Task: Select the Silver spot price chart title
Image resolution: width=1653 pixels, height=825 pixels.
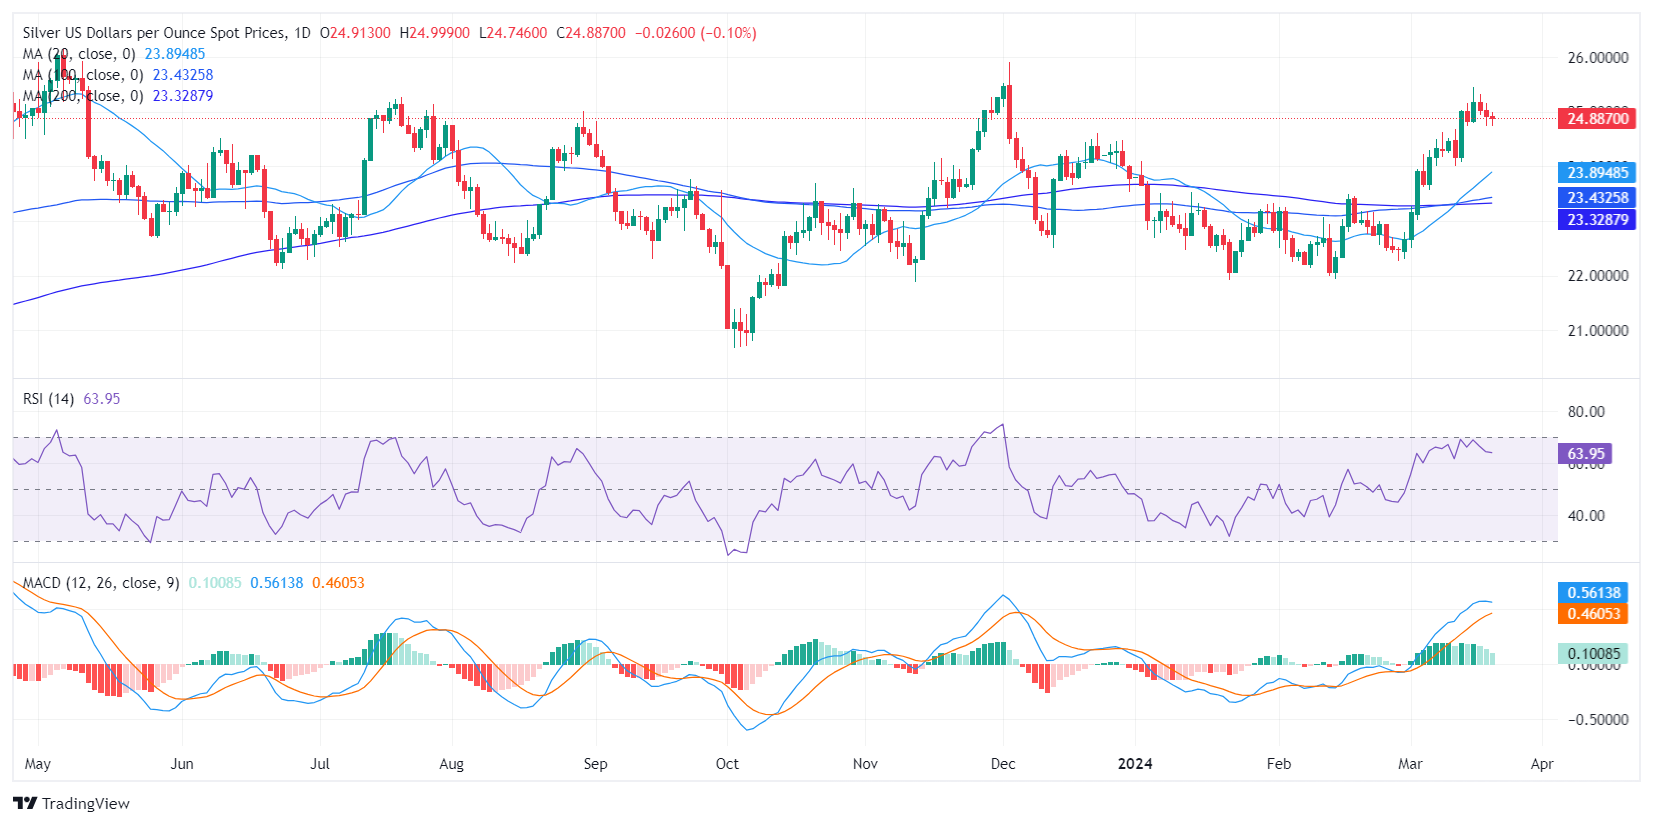Action: point(154,33)
